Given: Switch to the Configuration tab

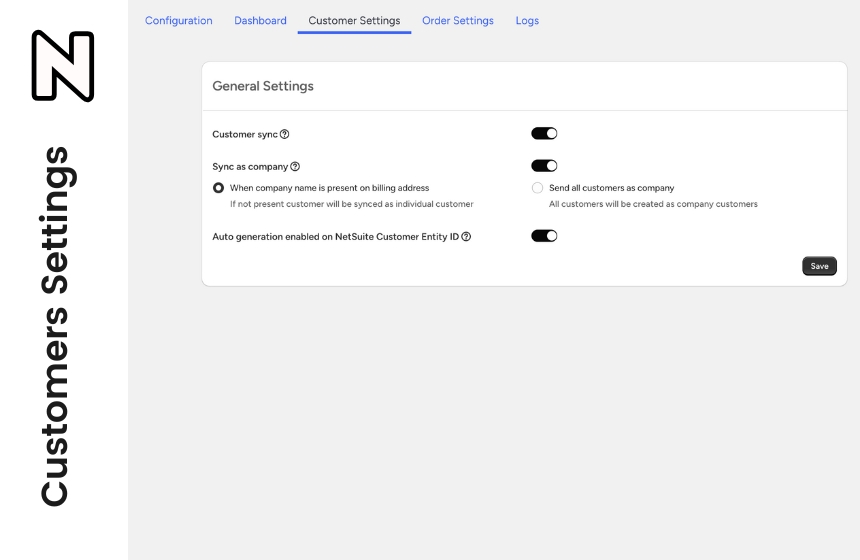Looking at the screenshot, I should (x=179, y=20).
